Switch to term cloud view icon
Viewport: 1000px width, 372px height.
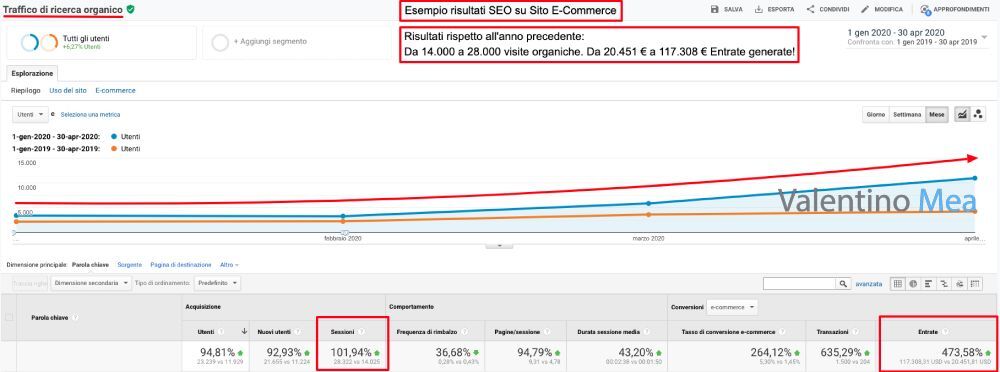point(959,283)
